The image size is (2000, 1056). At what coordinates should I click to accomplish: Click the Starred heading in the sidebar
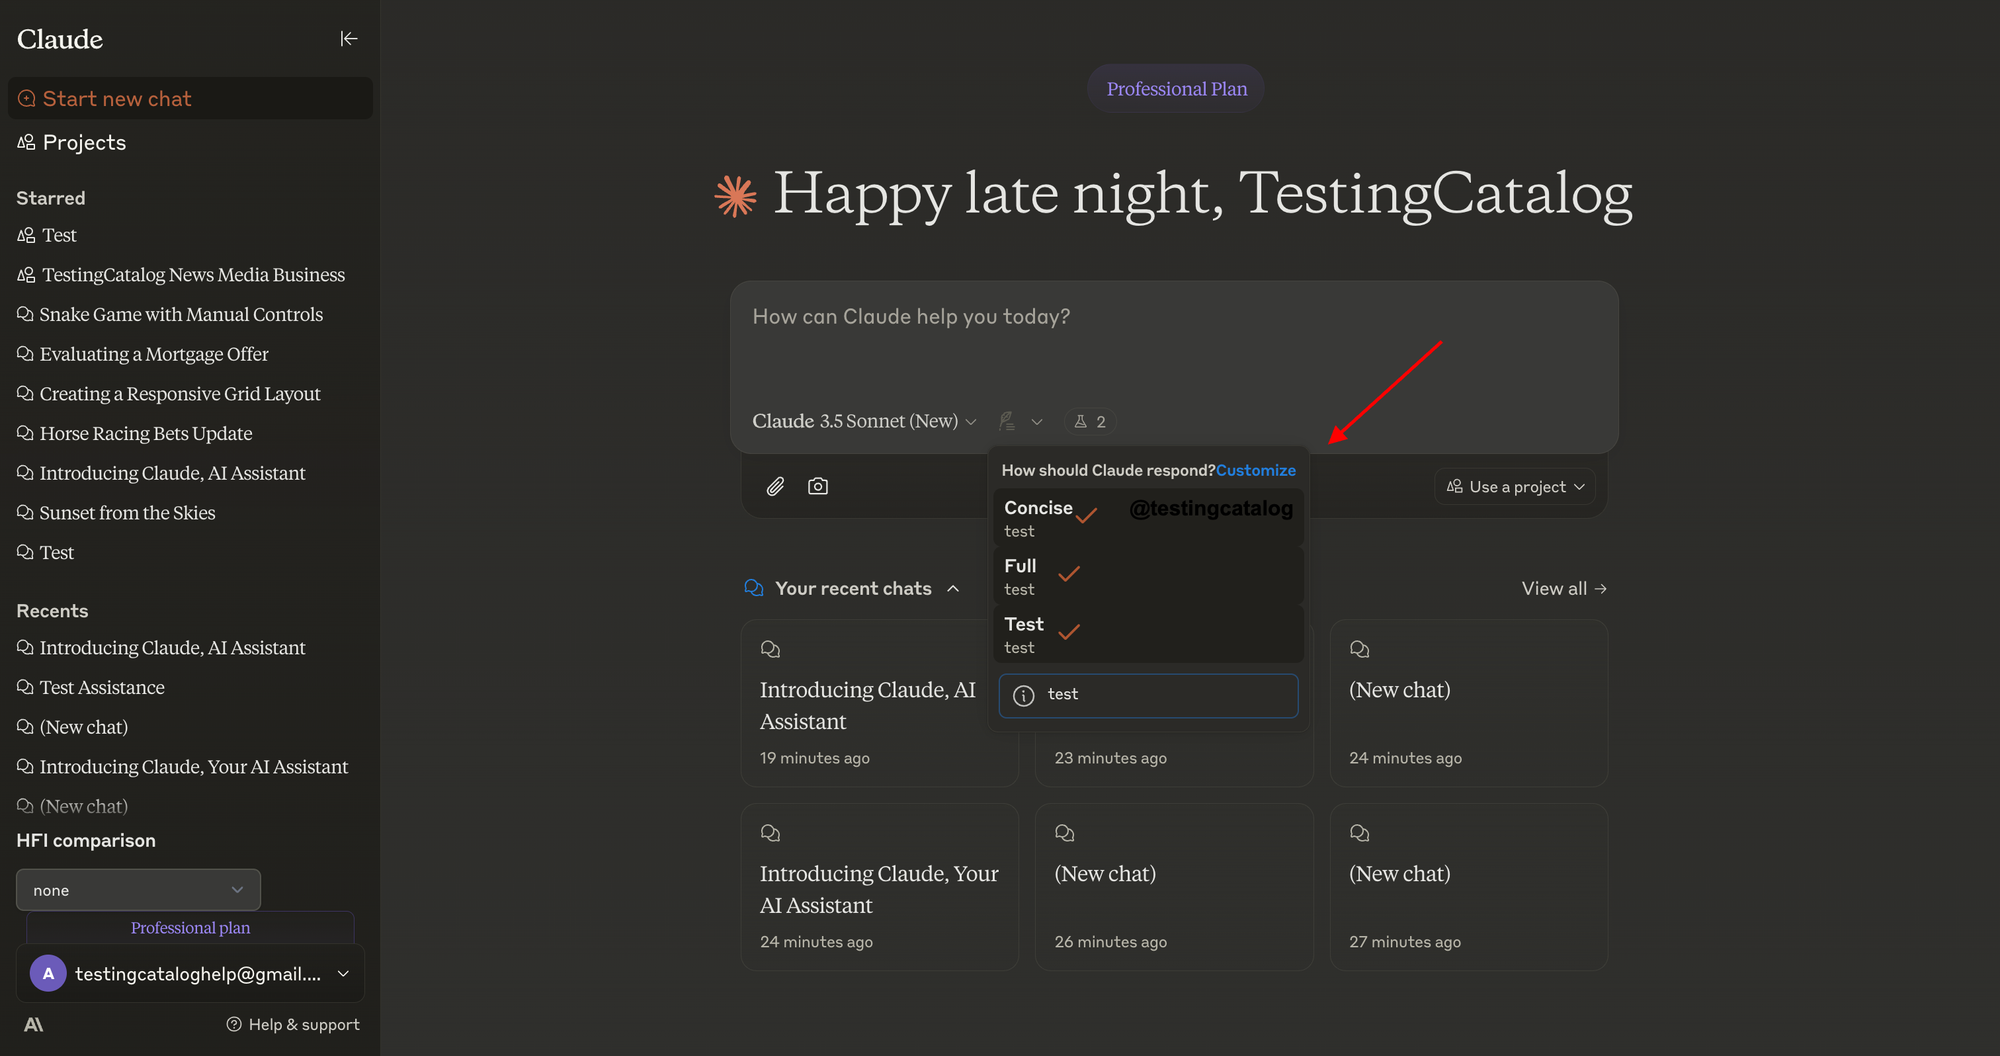(51, 198)
